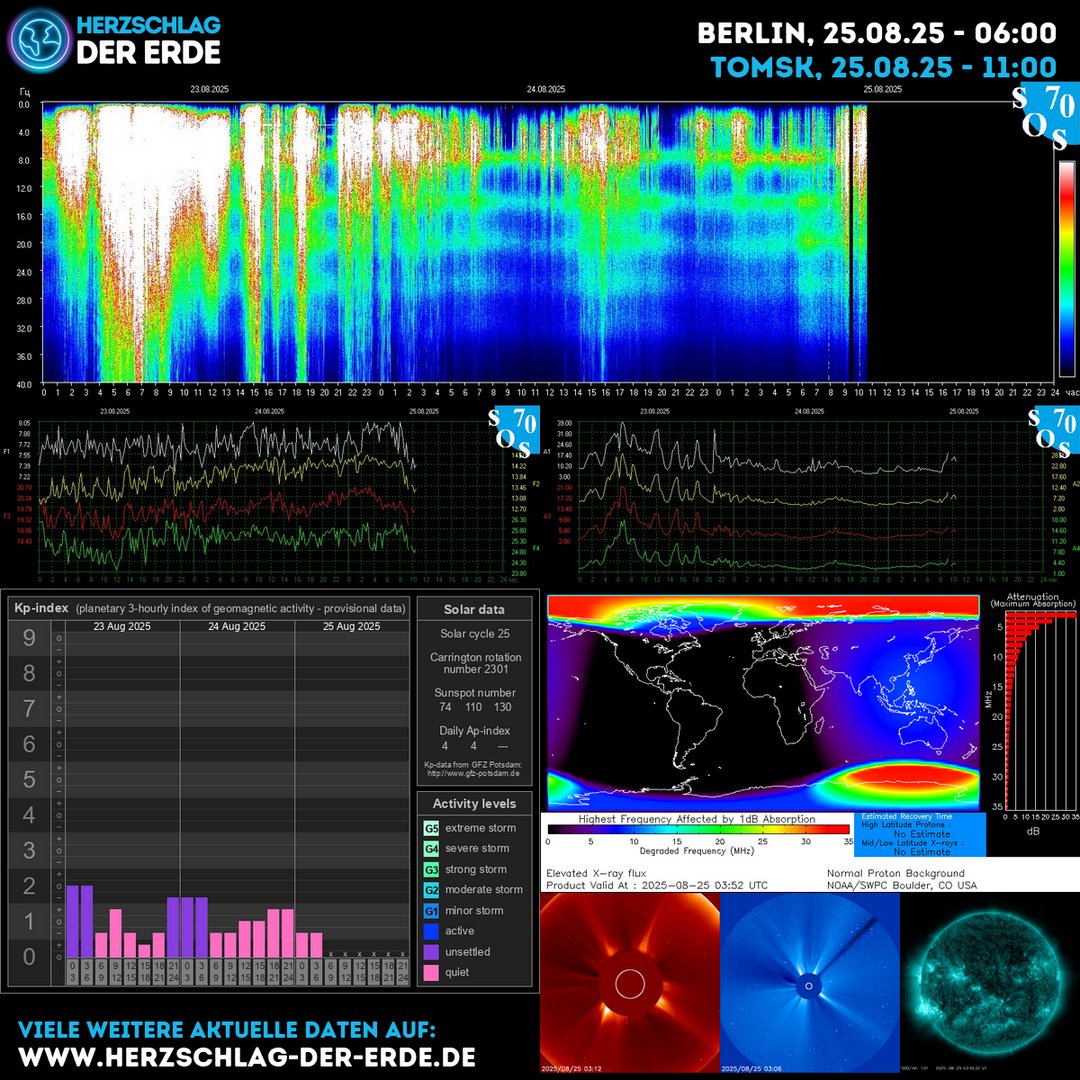
Task: Open the blue LASCO C3 coronagraph thumbnail
Action: click(808, 985)
